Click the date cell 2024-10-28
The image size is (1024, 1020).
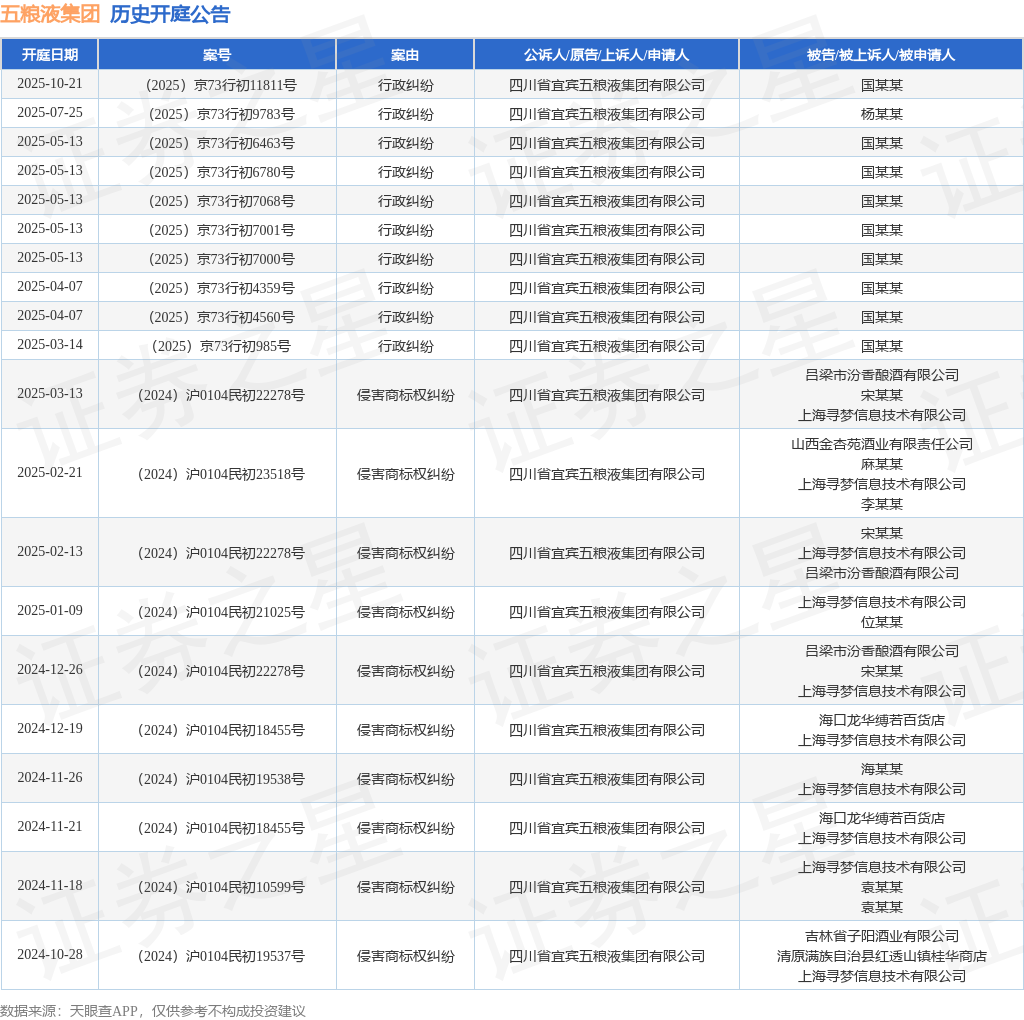[50, 954]
